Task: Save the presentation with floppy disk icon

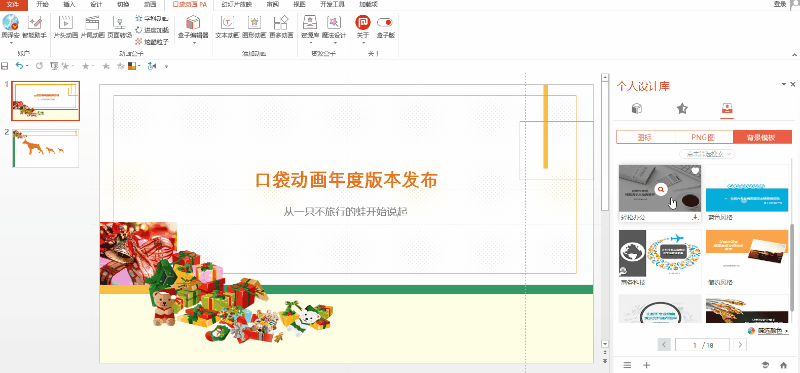Action: pos(5,66)
